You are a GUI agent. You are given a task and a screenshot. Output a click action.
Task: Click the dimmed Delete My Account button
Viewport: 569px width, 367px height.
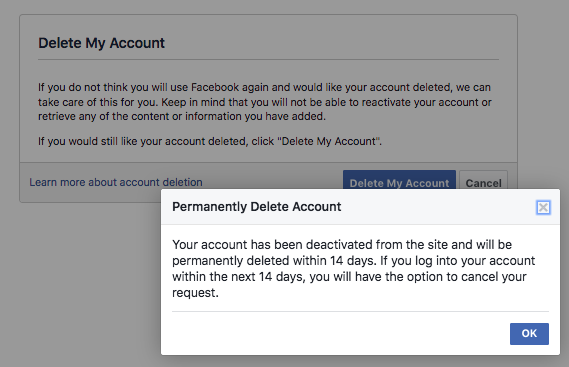click(x=399, y=180)
